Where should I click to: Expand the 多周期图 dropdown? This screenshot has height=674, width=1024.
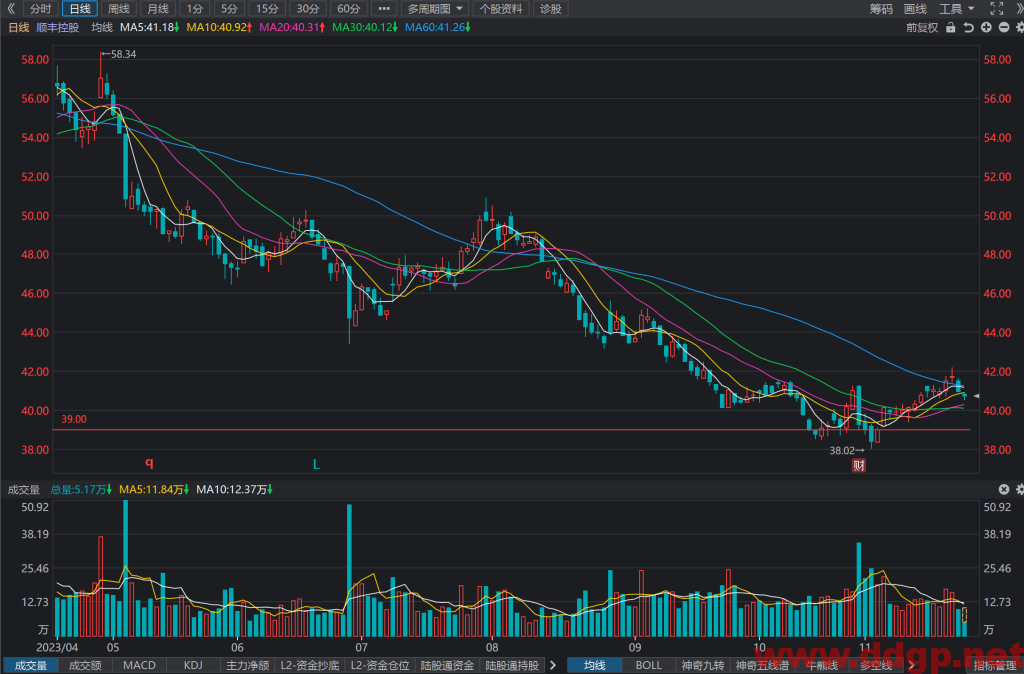(435, 8)
